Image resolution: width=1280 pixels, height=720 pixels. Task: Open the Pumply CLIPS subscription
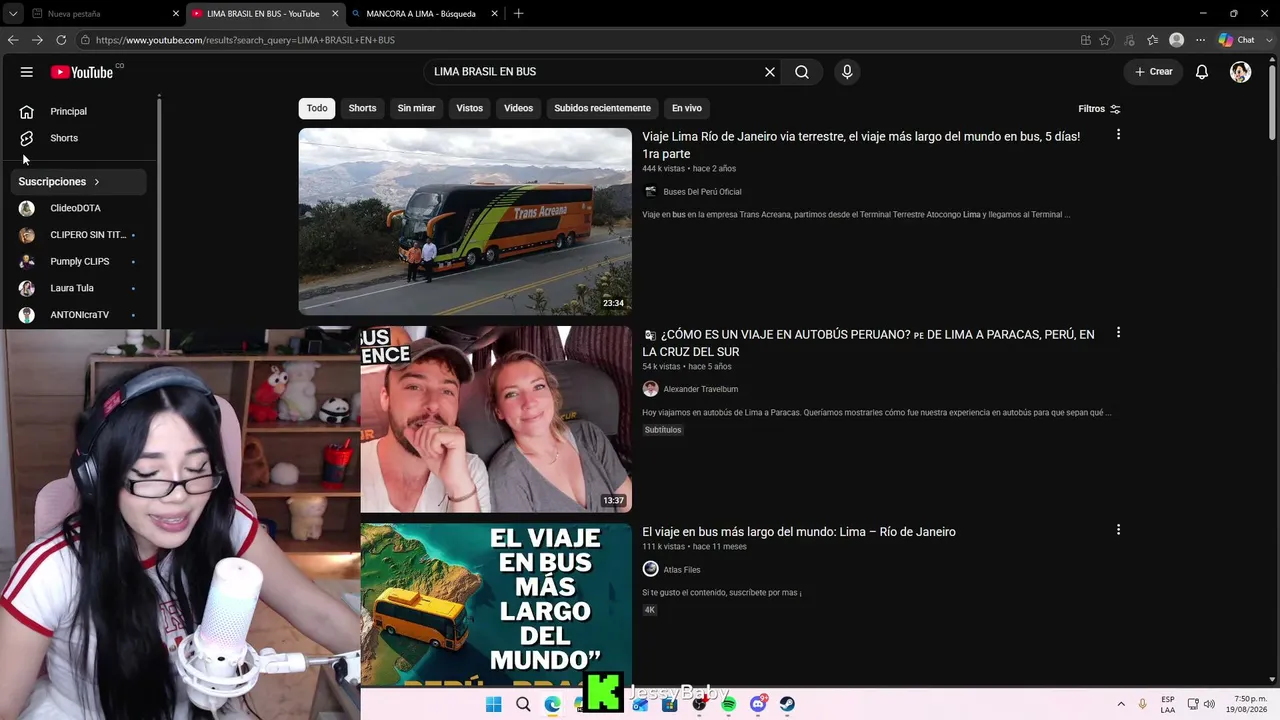79,262
